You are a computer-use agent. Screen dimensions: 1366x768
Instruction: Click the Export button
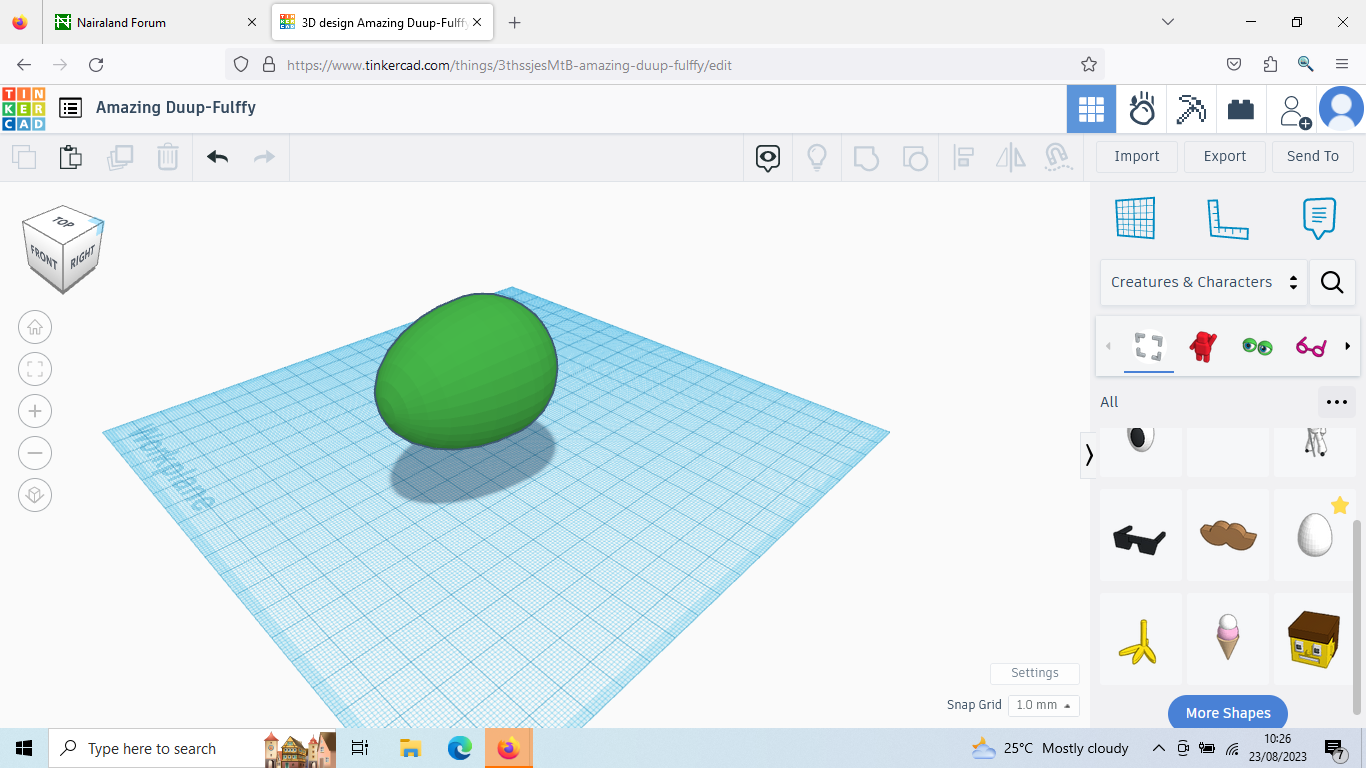coord(1224,156)
